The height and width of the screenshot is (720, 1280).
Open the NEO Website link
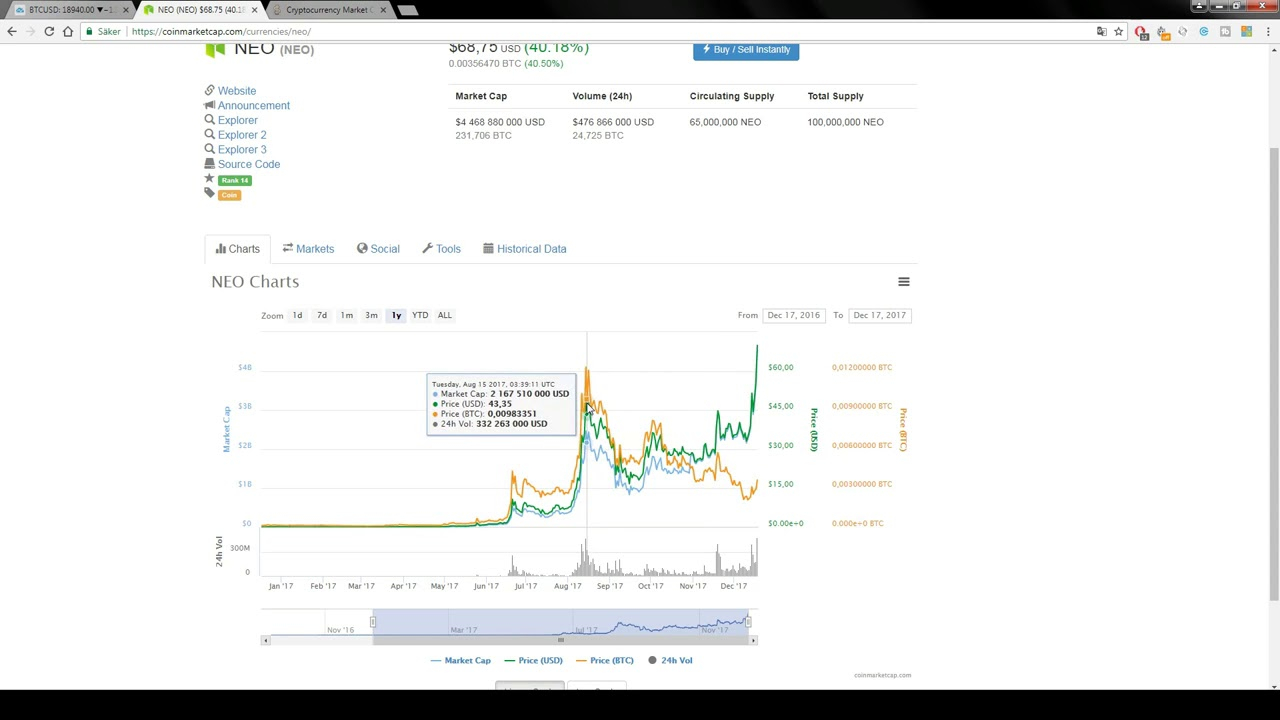(237, 91)
